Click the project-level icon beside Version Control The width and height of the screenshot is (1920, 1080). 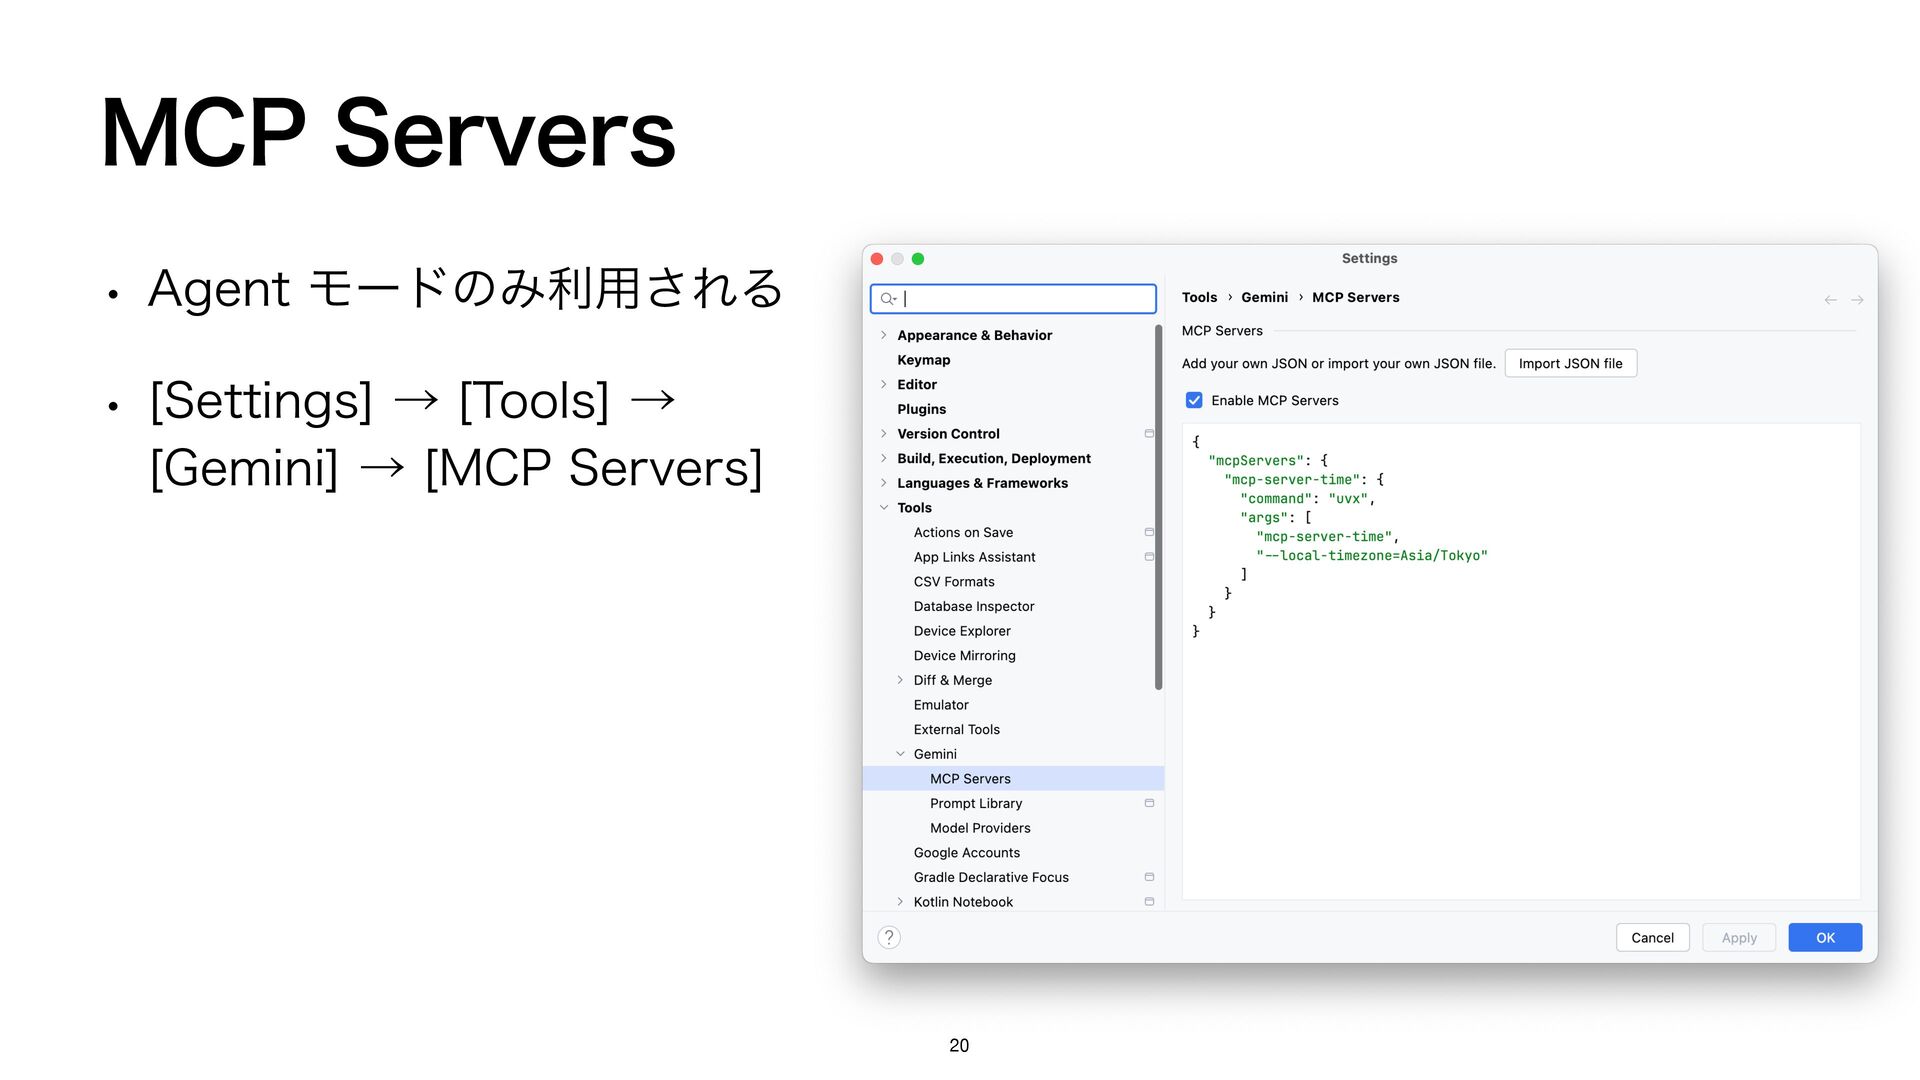[x=1149, y=434]
